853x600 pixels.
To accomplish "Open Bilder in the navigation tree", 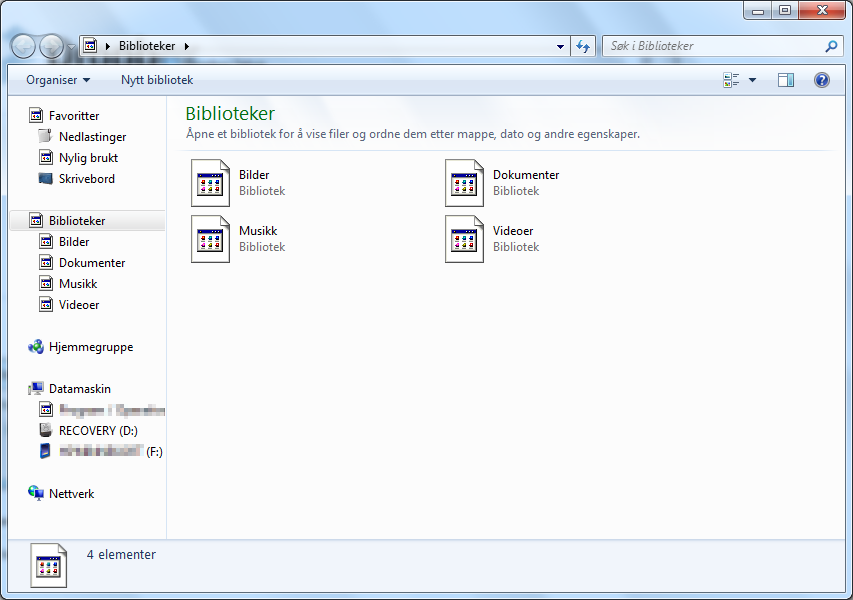I will (74, 242).
